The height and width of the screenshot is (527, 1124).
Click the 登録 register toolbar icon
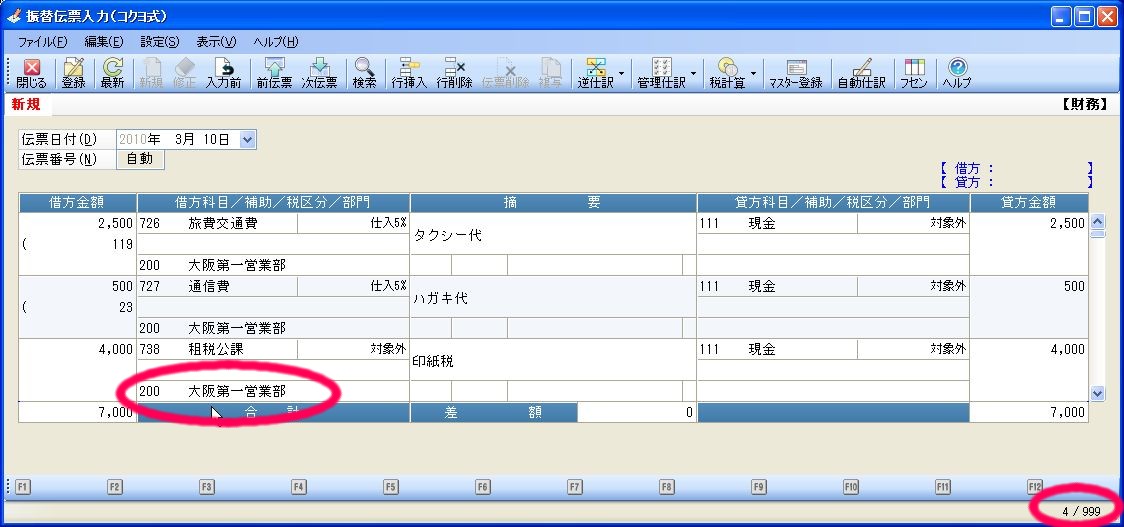[x=73, y=73]
